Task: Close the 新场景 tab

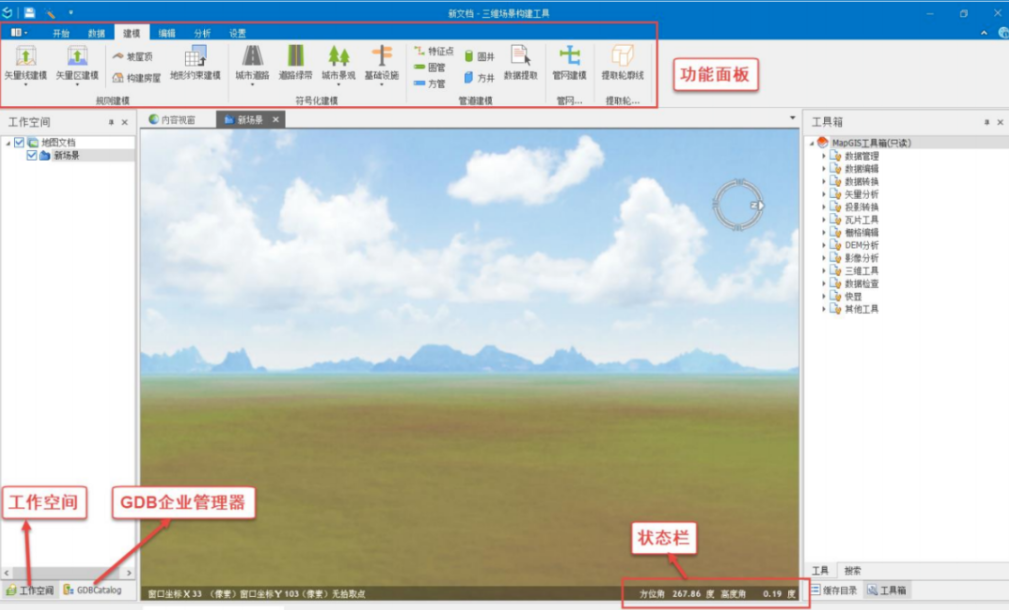Action: pos(276,120)
